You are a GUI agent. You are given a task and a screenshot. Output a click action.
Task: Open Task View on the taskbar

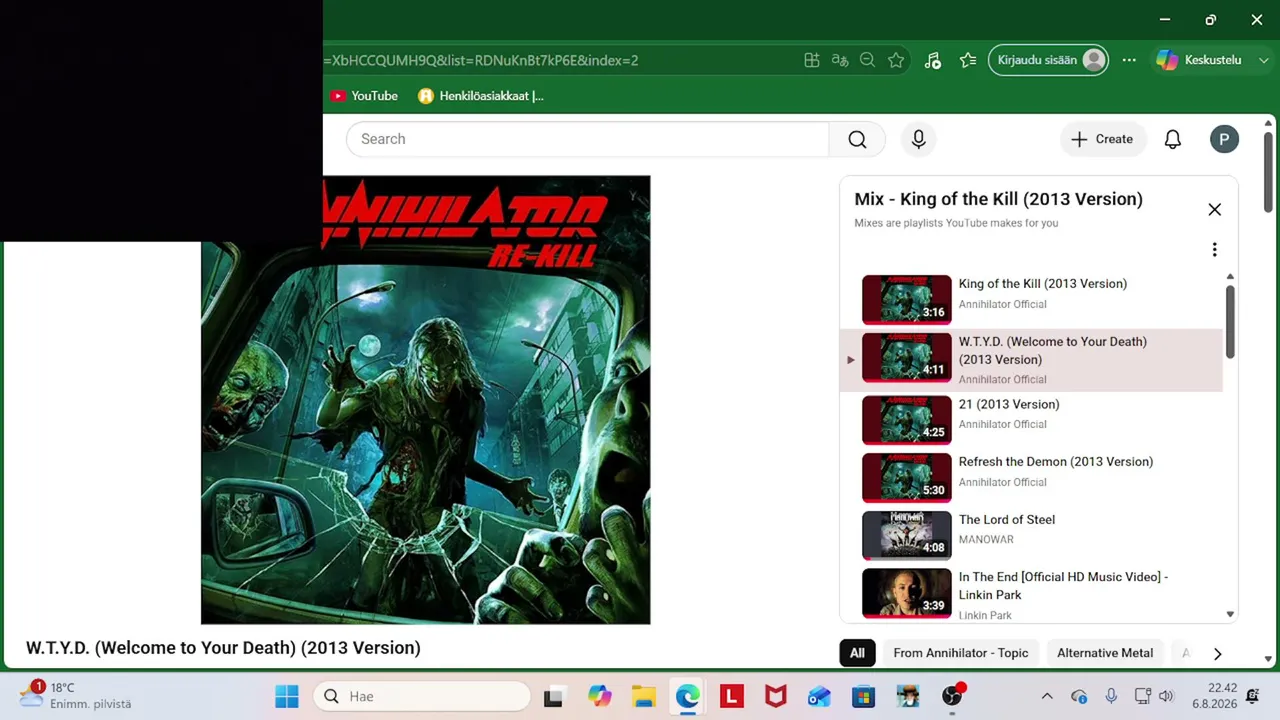pos(553,697)
